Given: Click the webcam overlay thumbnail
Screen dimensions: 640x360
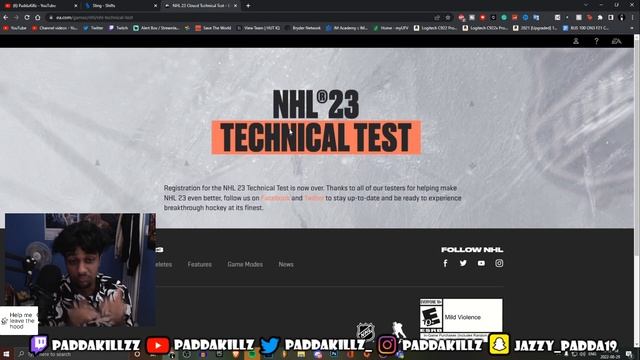Looking at the screenshot, I should [80, 270].
